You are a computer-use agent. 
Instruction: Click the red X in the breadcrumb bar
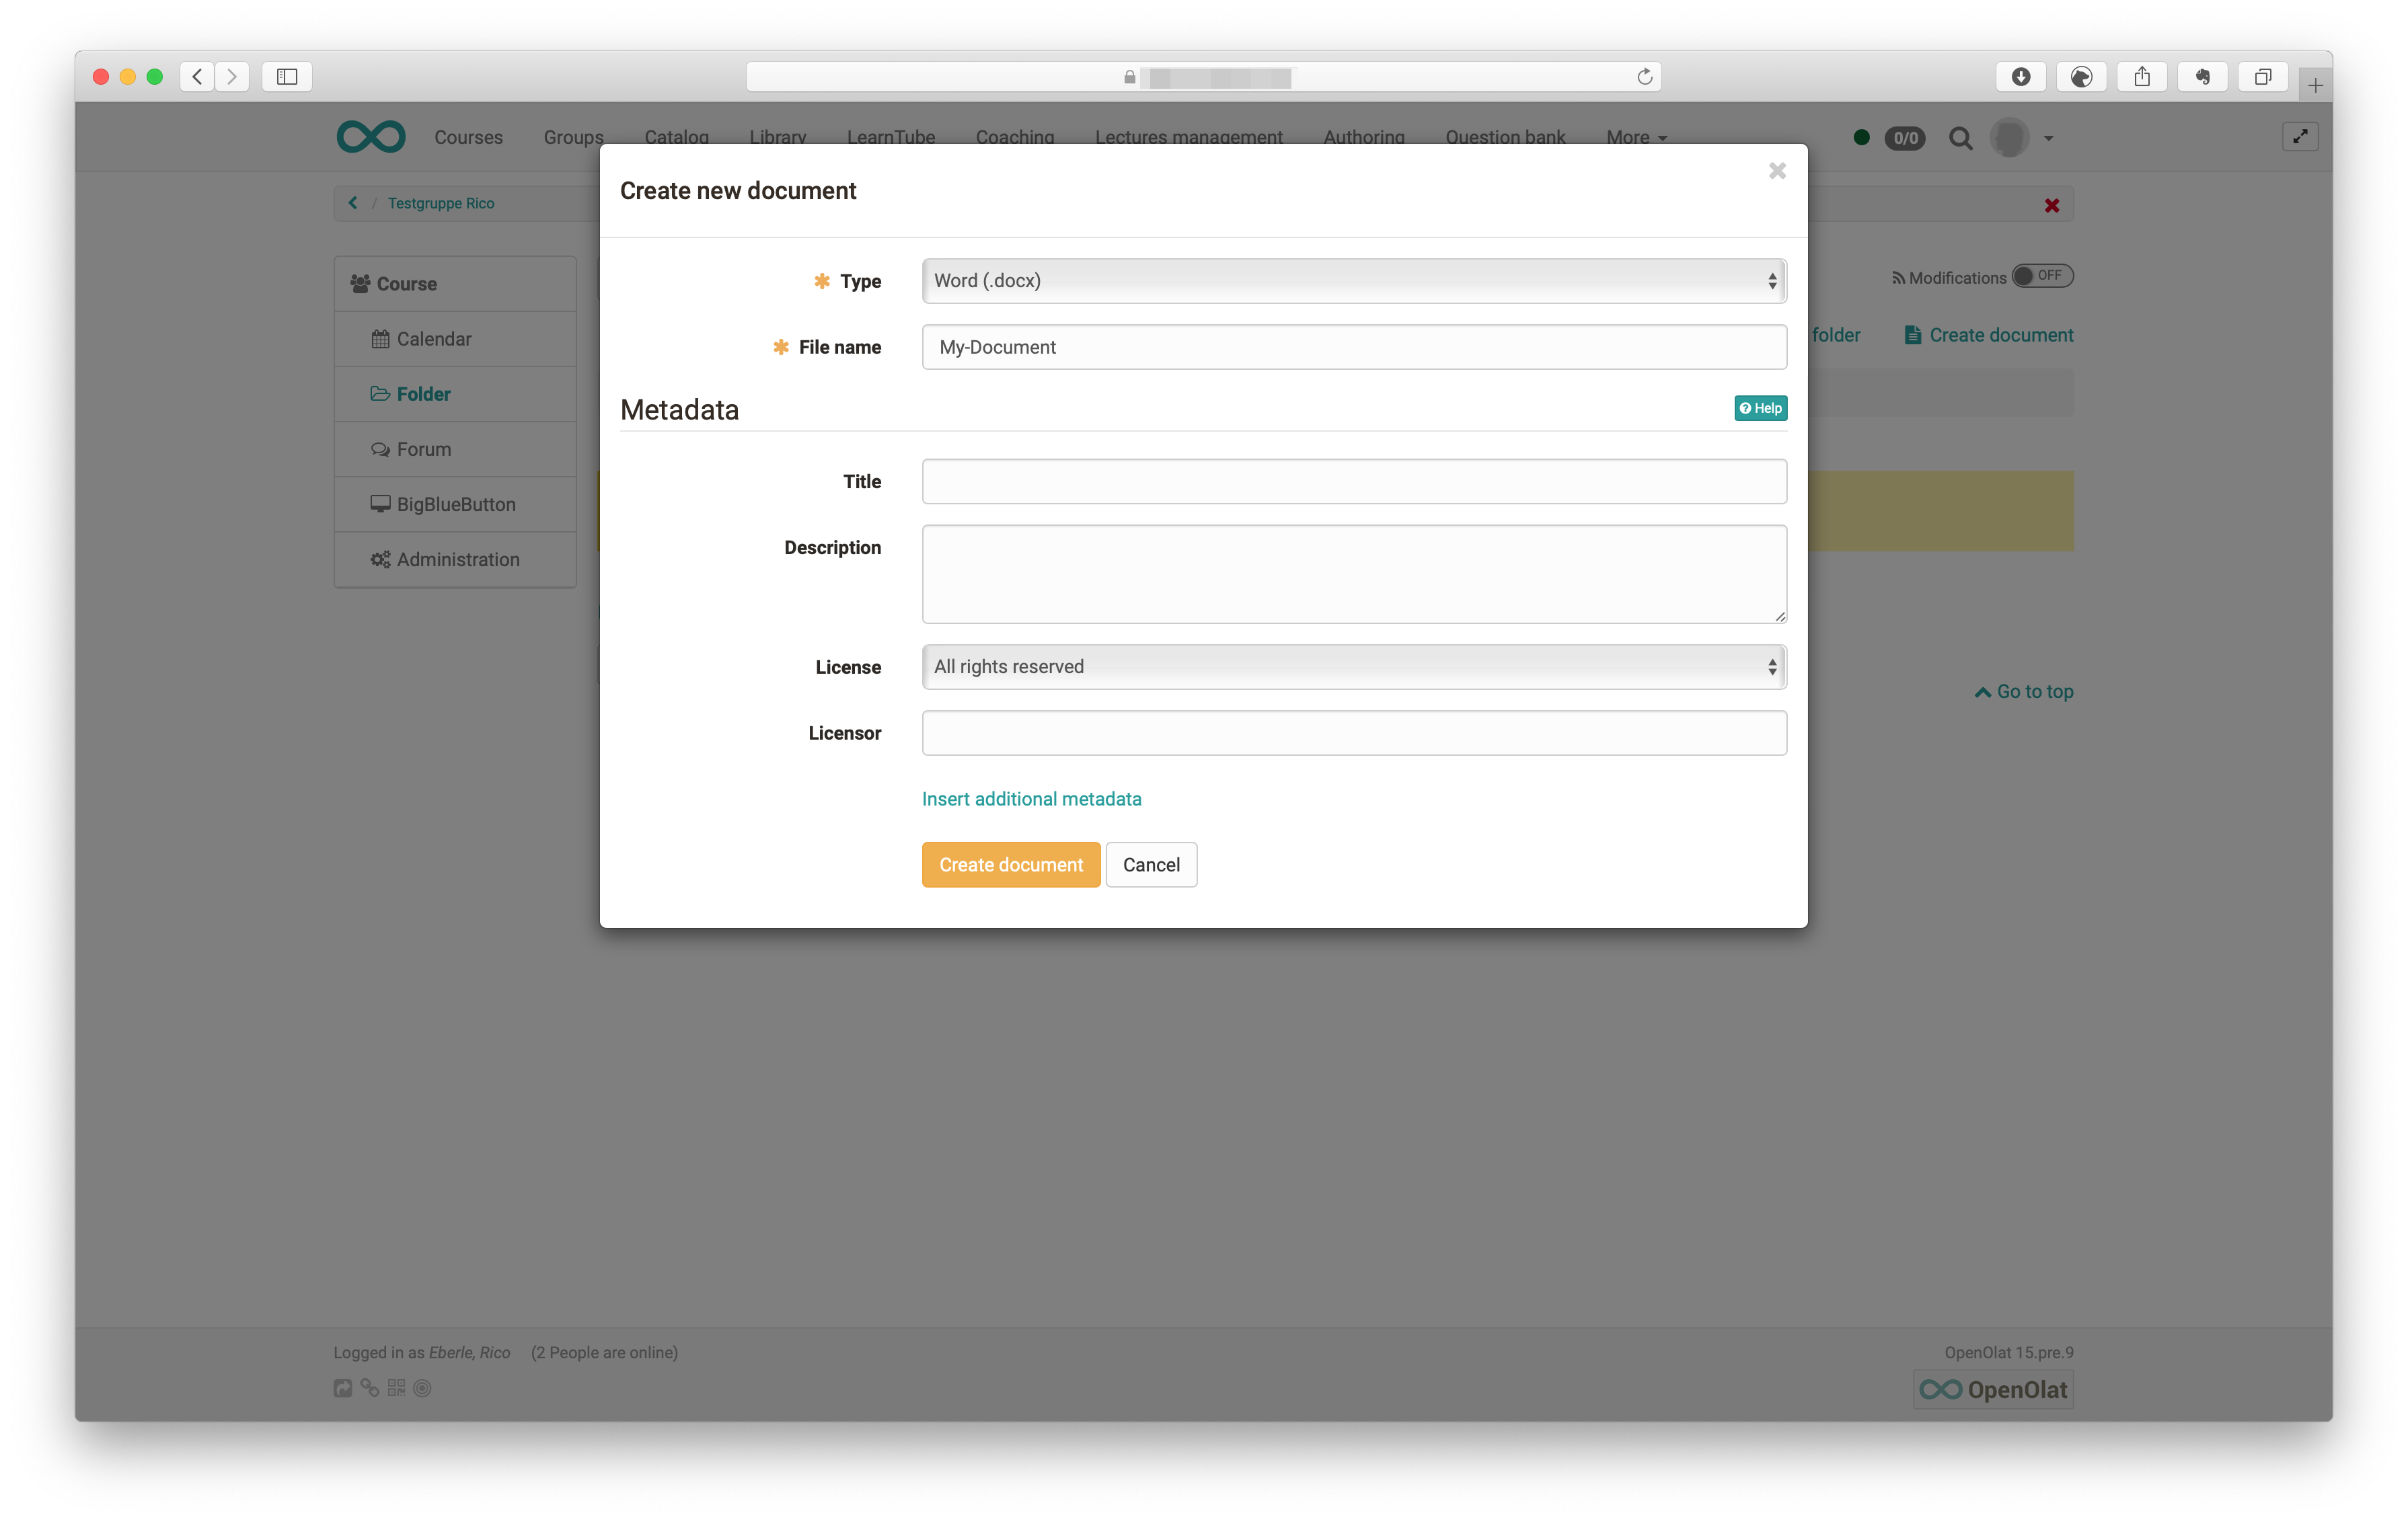2051,205
